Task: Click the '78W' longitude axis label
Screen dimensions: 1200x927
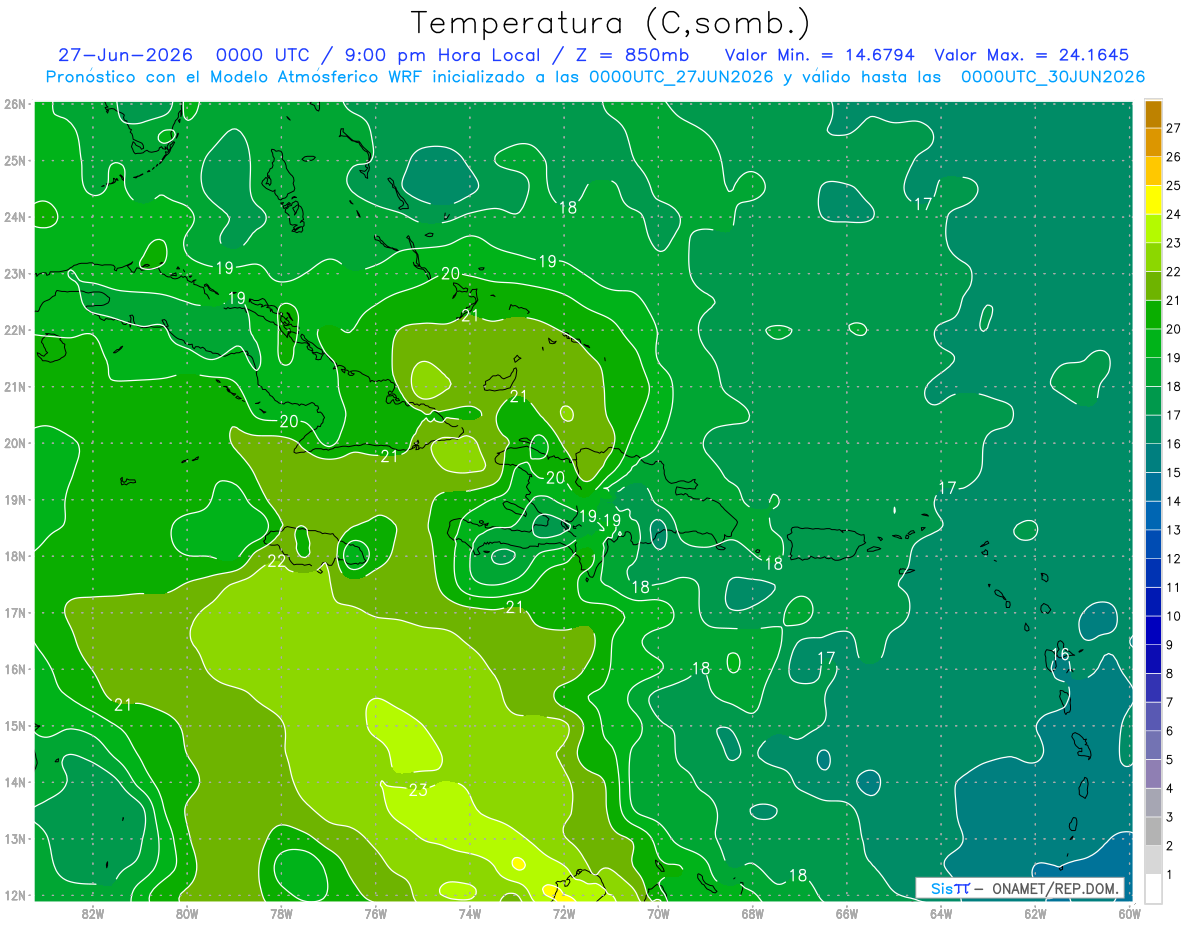Action: tap(281, 912)
